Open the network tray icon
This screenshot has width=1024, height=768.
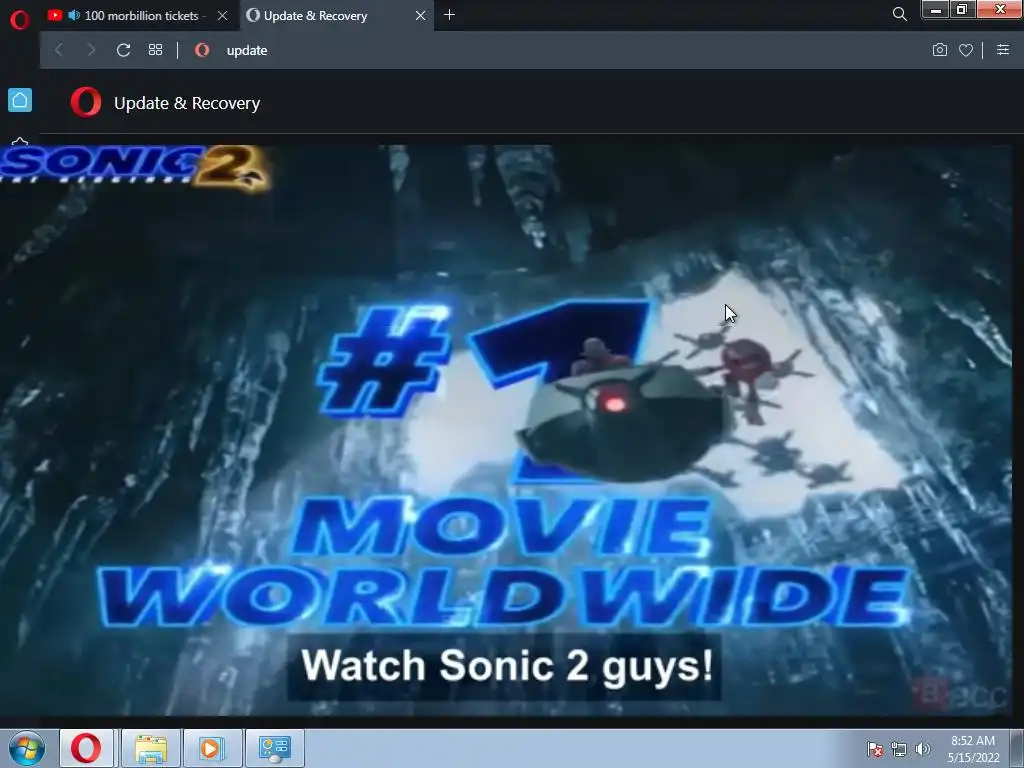tap(899, 749)
